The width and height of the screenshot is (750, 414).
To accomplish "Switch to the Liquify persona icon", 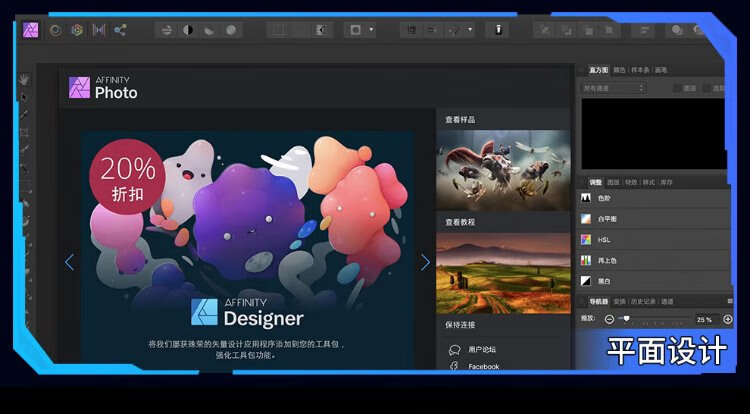I will (55, 30).
